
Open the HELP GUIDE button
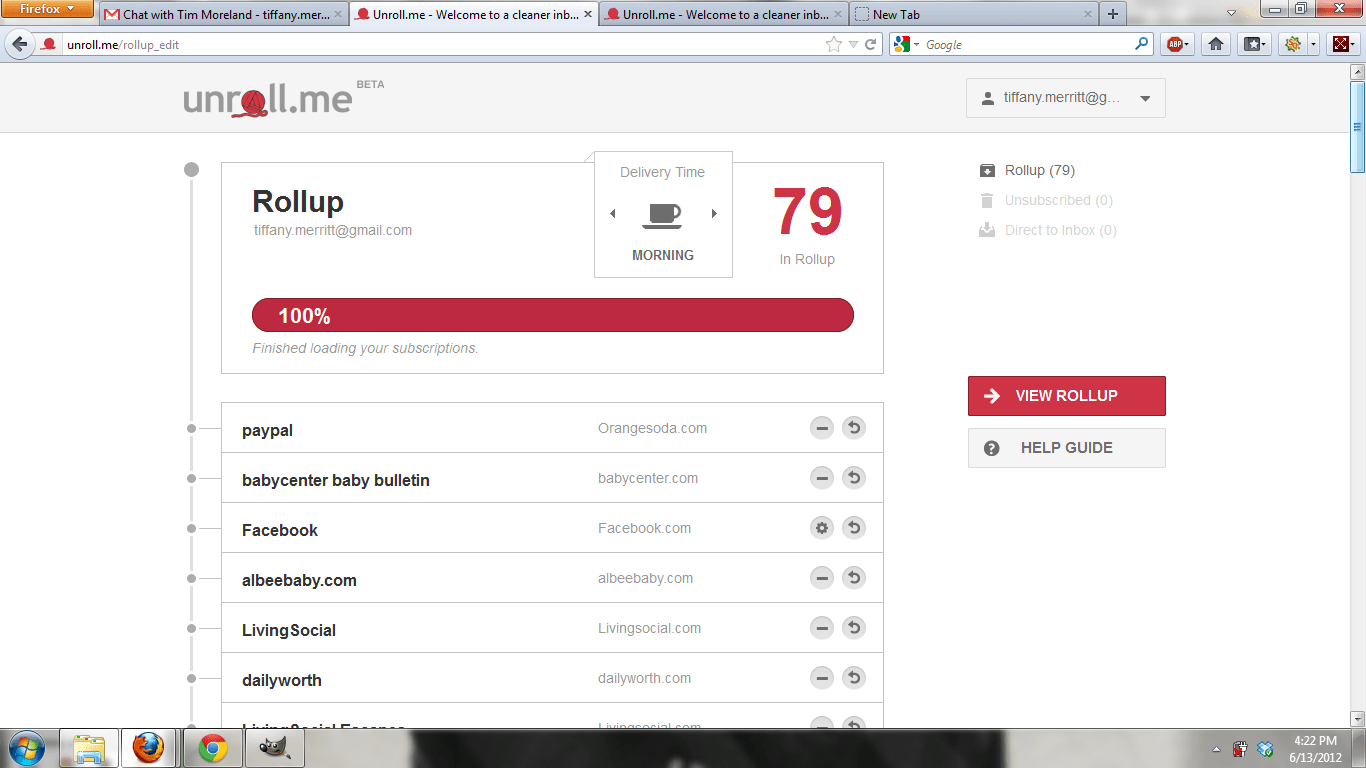(1066, 448)
